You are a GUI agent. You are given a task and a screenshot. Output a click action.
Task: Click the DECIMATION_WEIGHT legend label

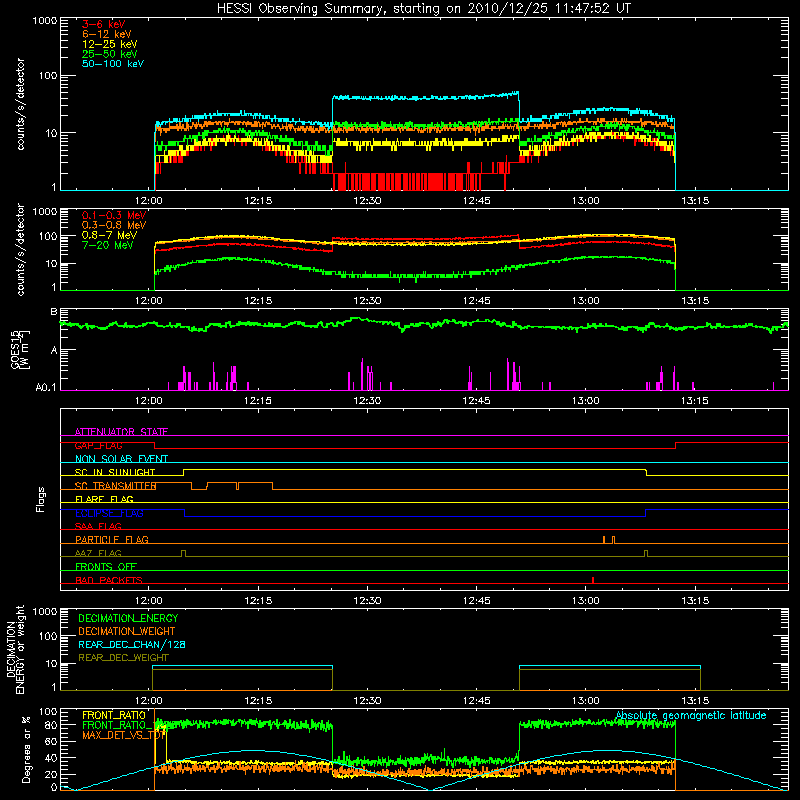click(x=127, y=631)
